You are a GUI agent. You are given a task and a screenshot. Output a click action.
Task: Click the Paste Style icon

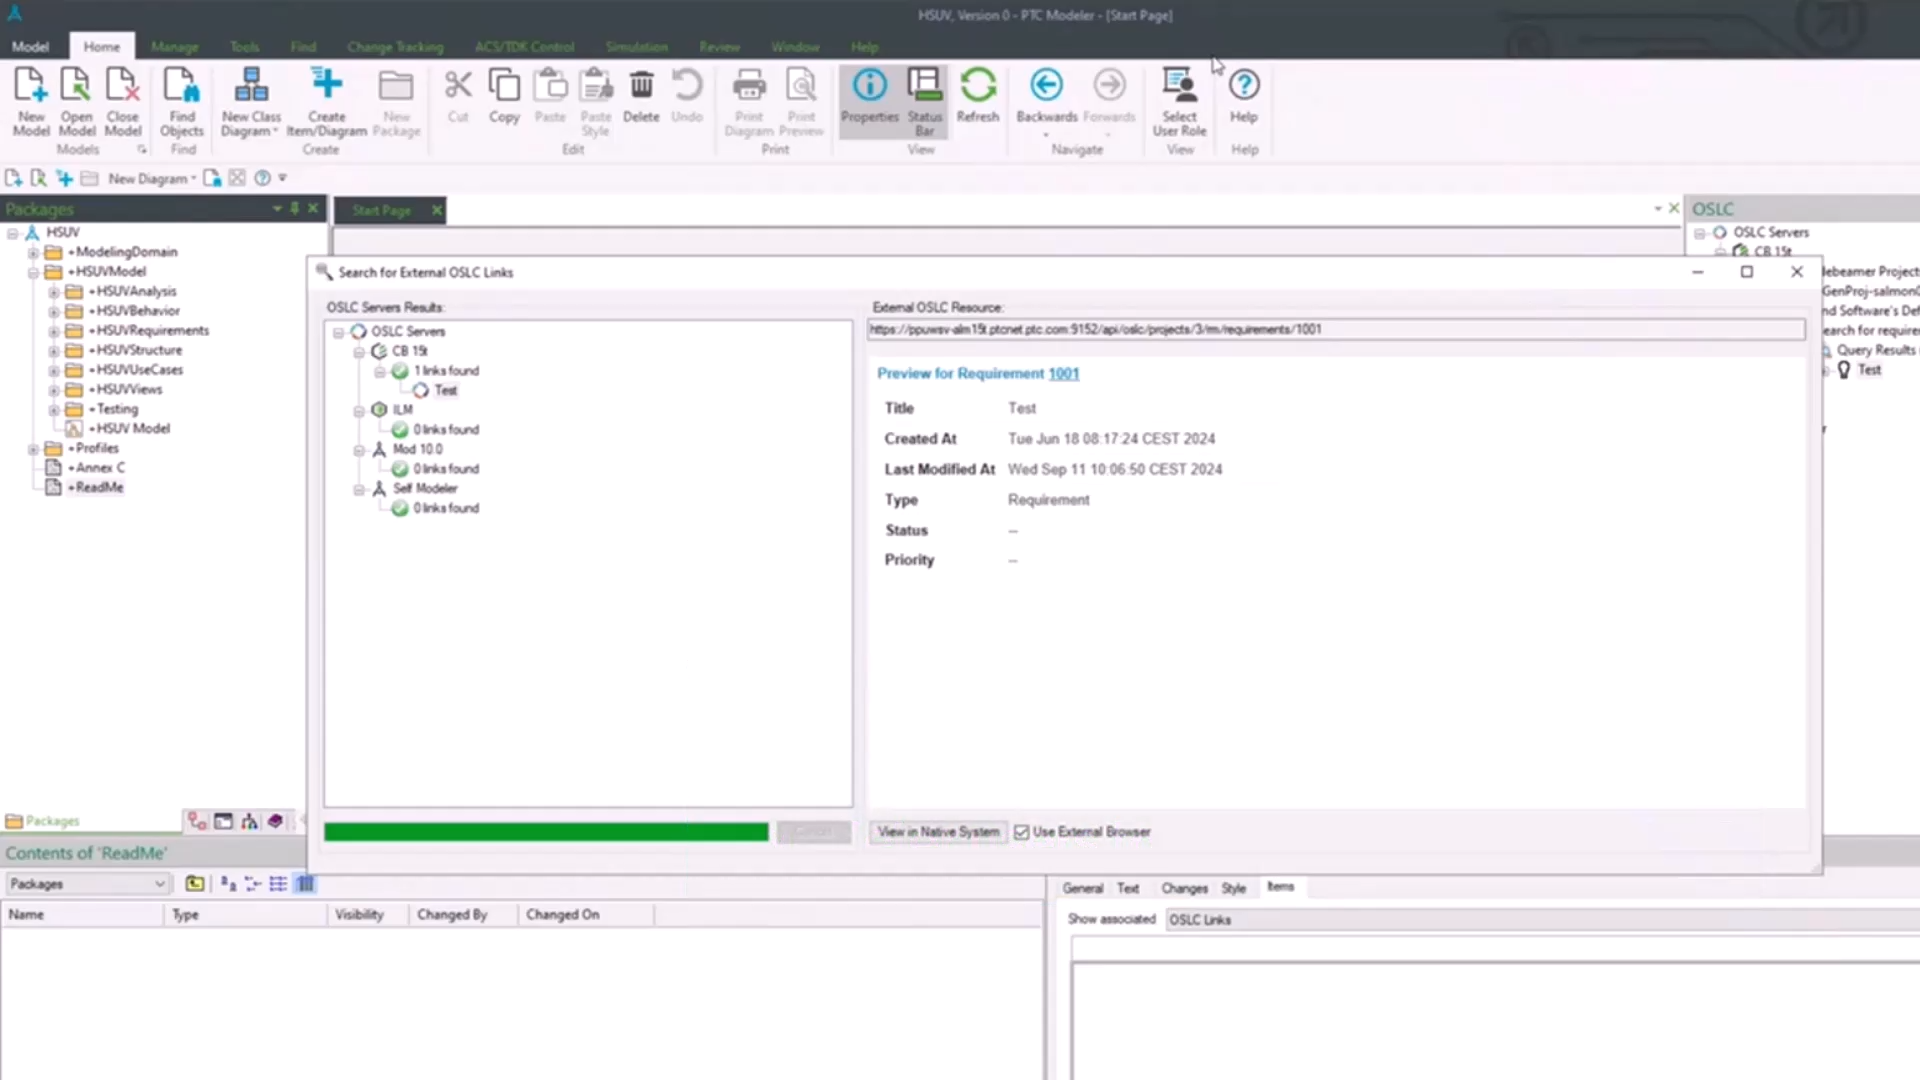click(x=596, y=85)
